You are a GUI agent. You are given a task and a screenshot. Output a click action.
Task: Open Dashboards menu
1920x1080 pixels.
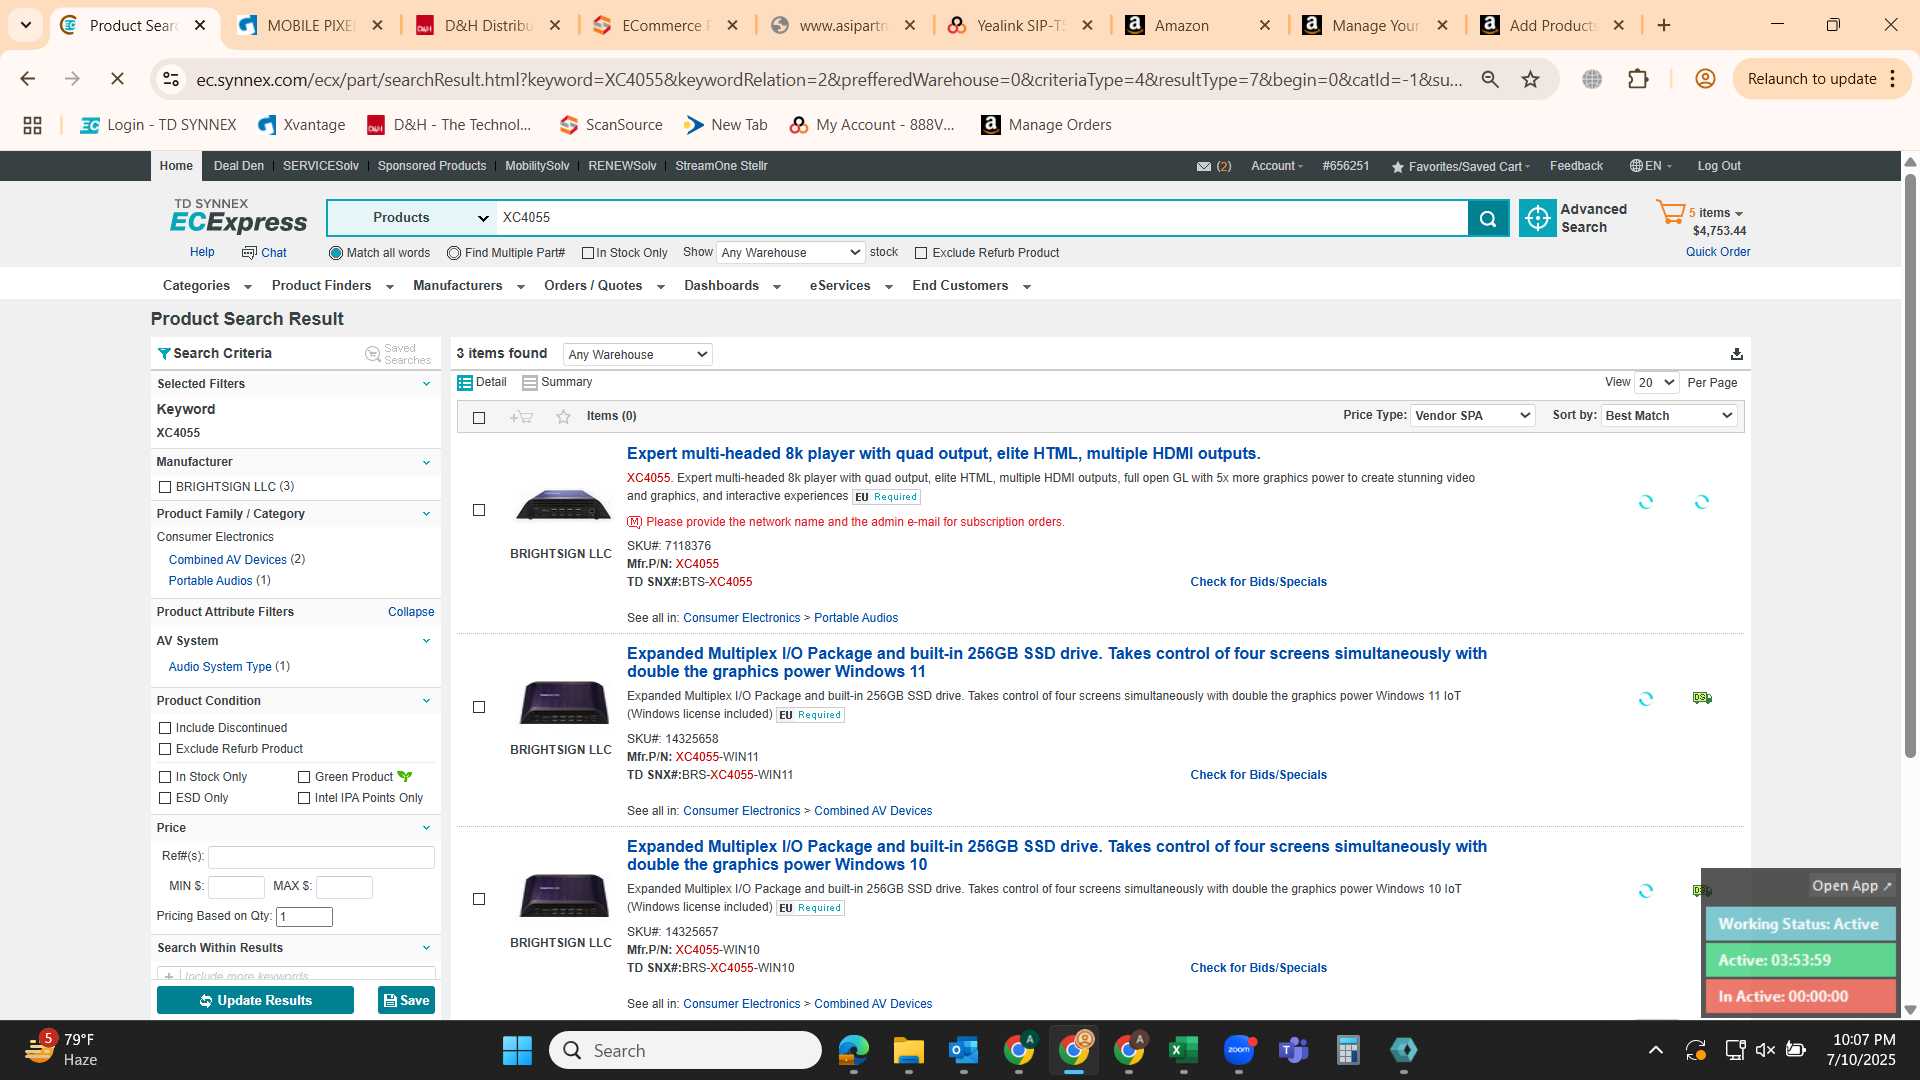tap(731, 286)
